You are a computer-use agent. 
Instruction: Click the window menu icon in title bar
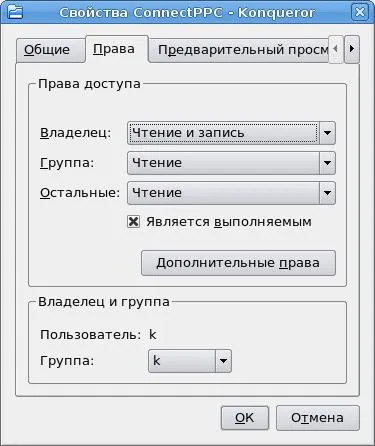tap(15, 12)
